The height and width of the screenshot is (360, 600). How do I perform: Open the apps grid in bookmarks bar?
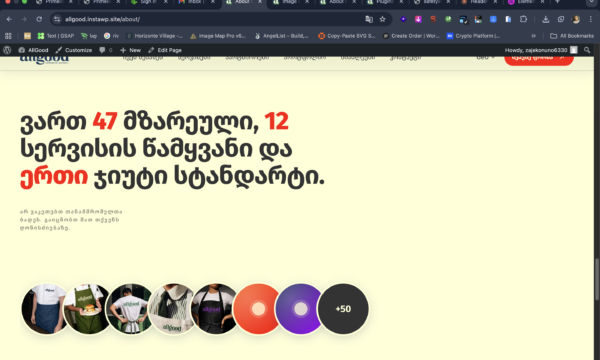coord(8,36)
